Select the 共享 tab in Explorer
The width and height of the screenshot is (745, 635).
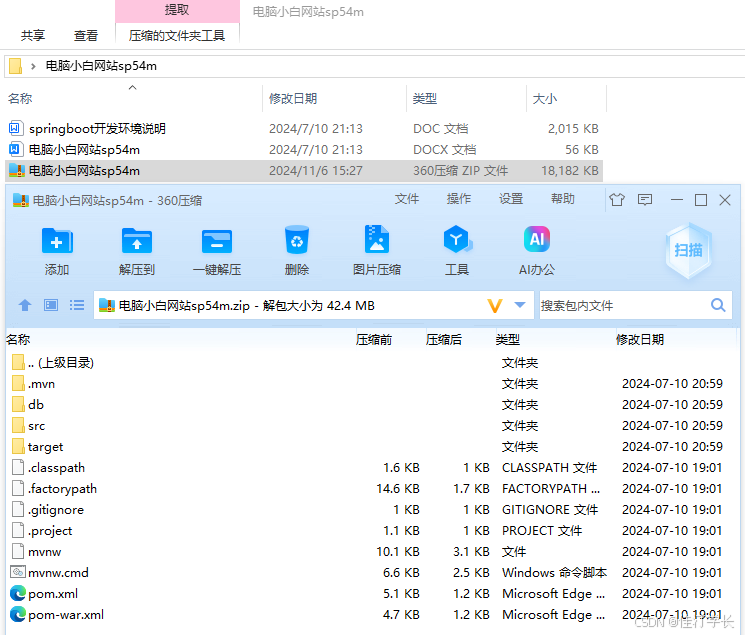(33, 36)
